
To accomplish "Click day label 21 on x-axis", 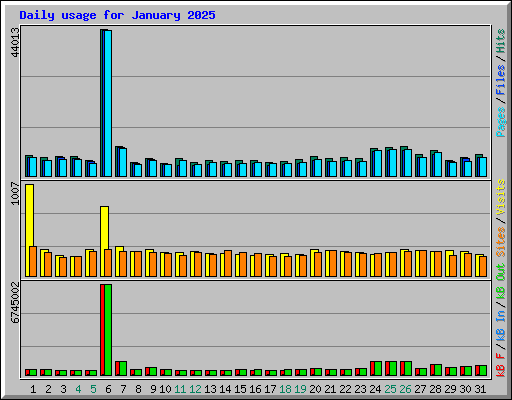I will [330, 389].
